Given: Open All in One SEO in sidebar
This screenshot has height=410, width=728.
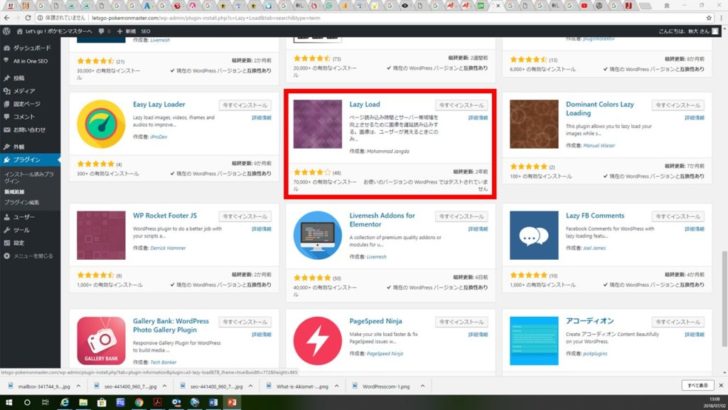Looking at the screenshot, I should (x=28, y=61).
